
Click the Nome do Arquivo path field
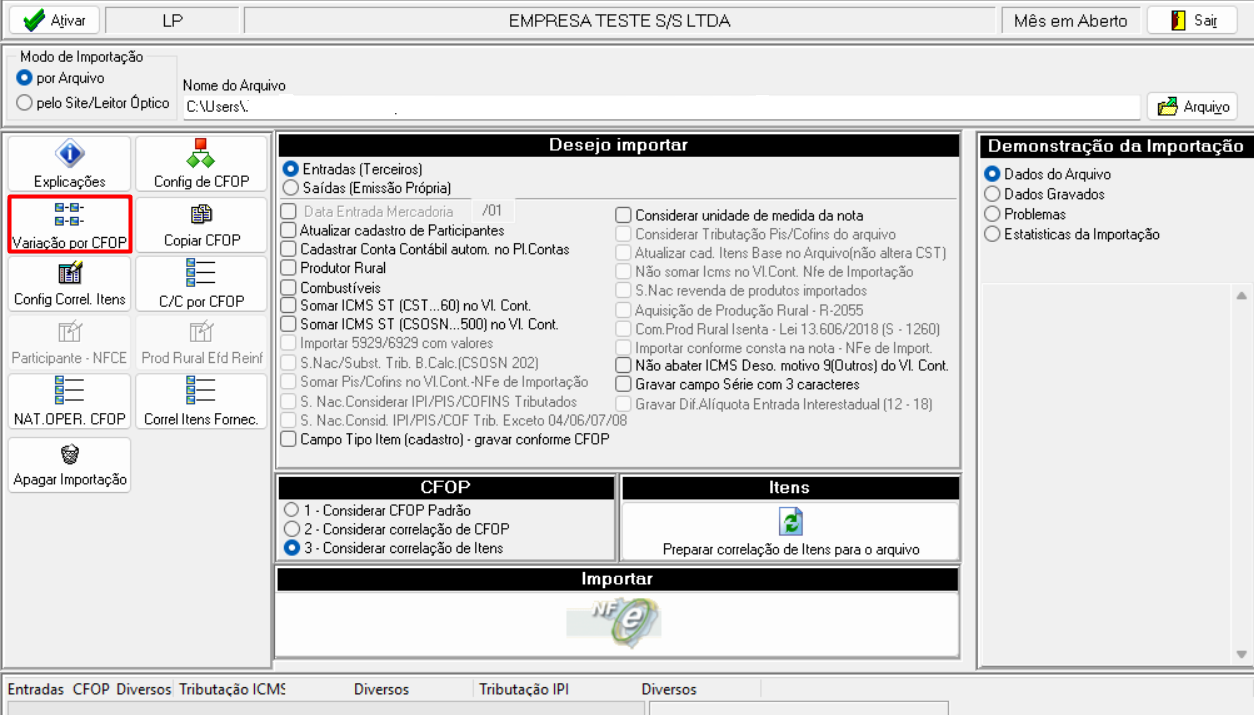[x=661, y=106]
